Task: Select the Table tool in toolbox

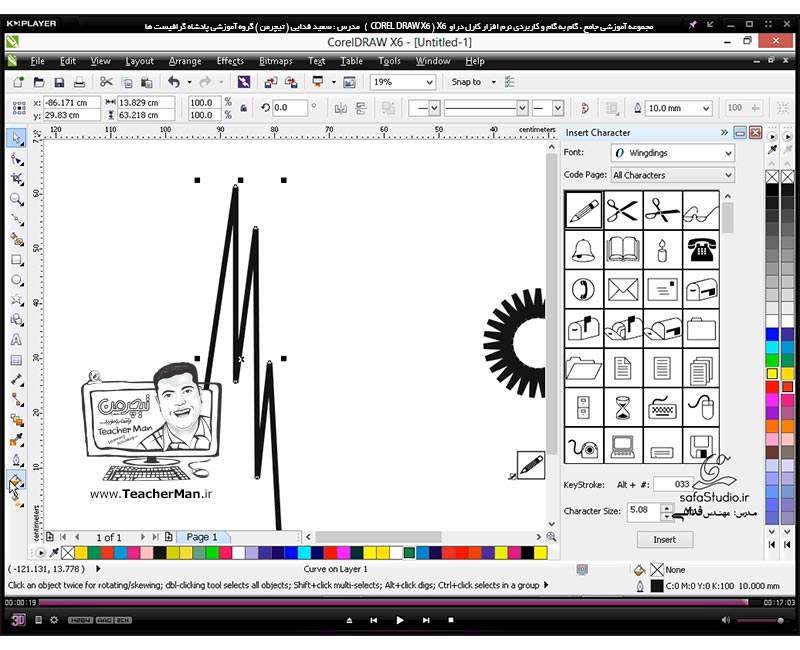Action: (x=16, y=360)
